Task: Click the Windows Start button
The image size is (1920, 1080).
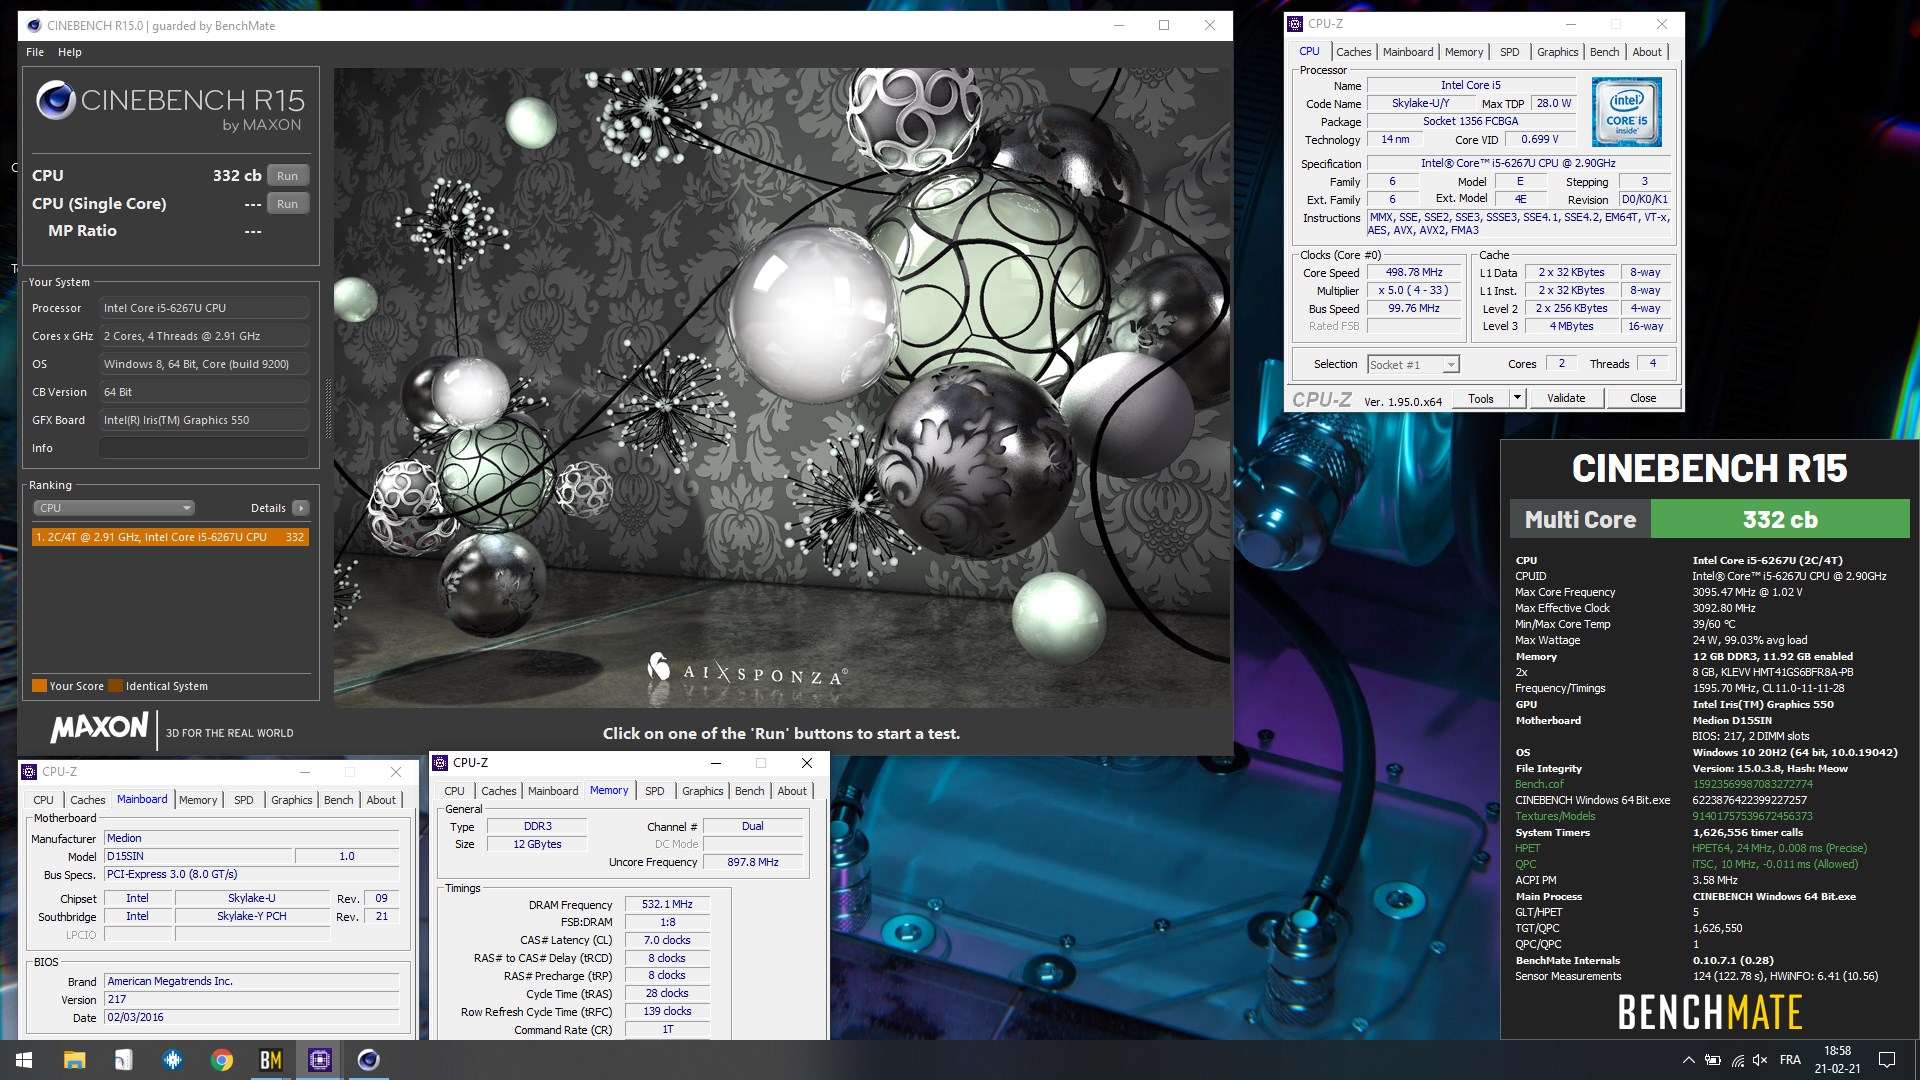Action: pyautogui.click(x=24, y=1060)
